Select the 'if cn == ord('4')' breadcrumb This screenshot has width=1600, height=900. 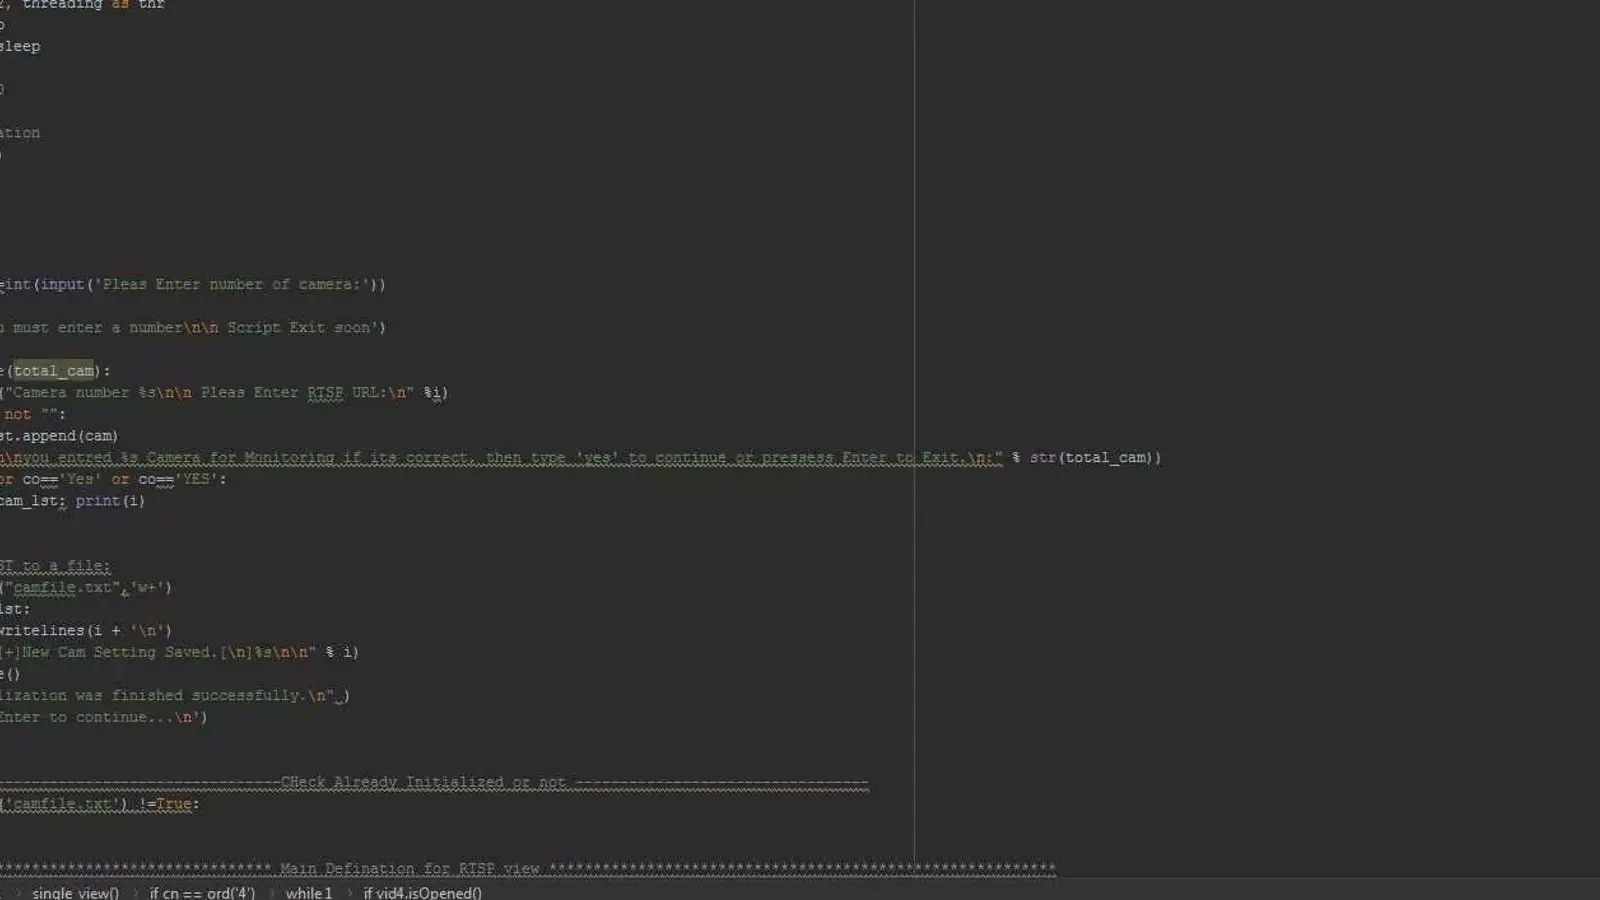point(202,893)
